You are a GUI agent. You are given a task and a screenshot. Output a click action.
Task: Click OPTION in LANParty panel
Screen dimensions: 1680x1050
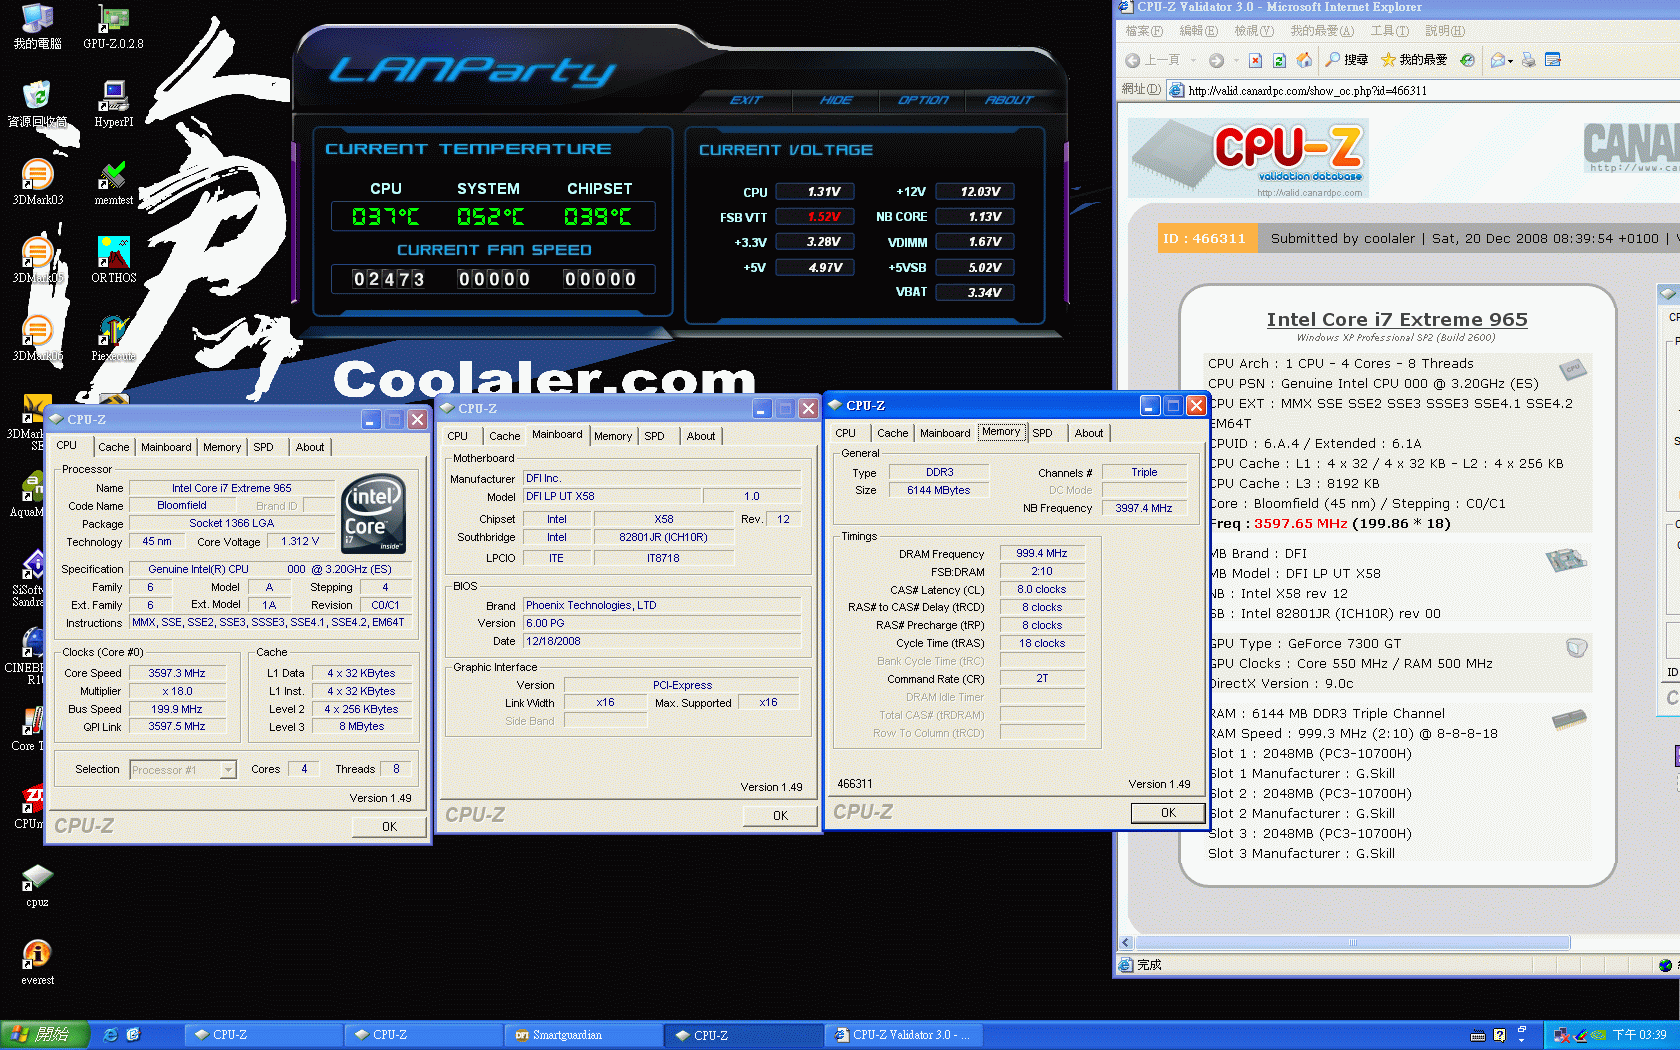pyautogui.click(x=923, y=100)
